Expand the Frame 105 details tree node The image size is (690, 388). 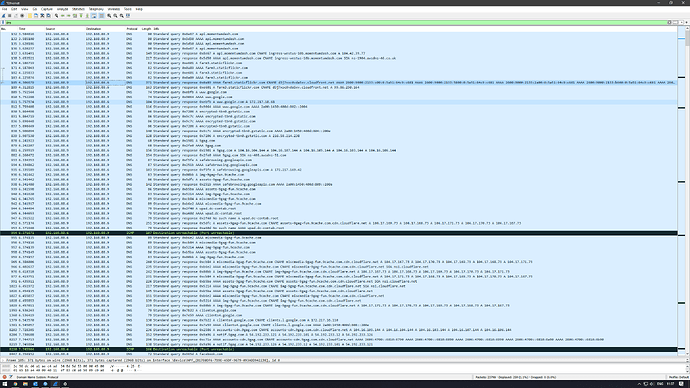pos(3,360)
